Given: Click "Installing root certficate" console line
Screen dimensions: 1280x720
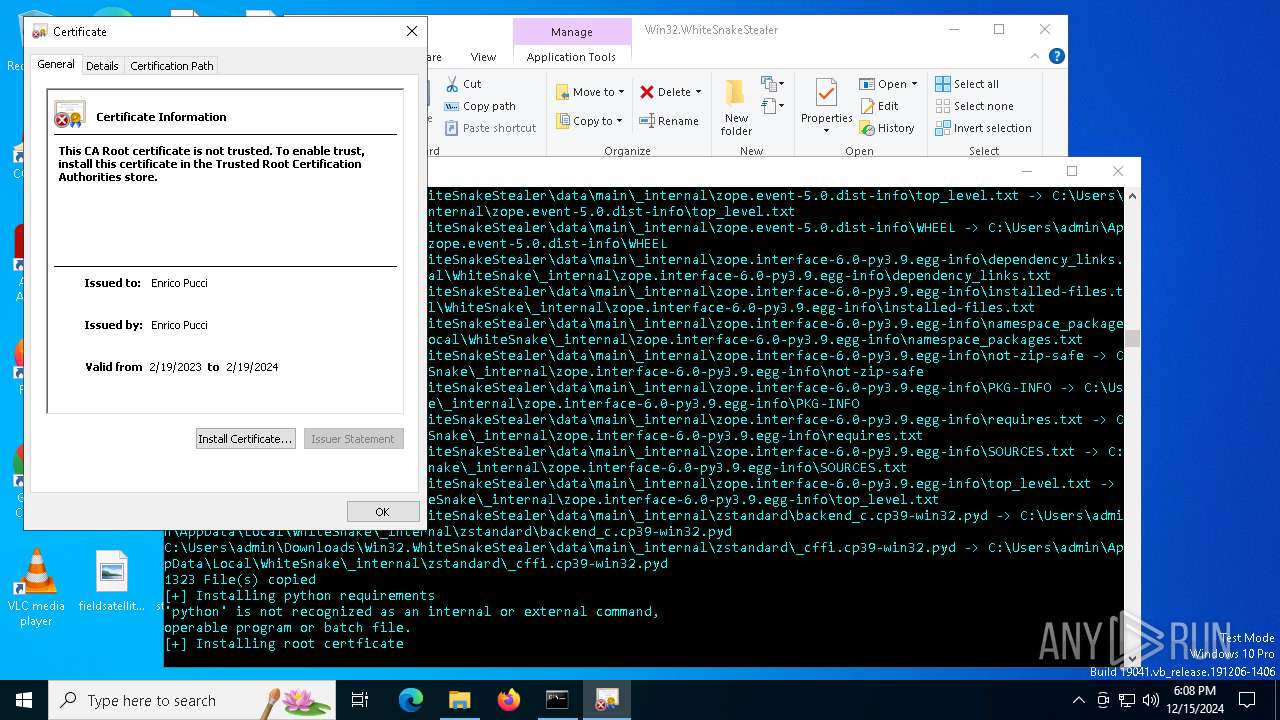Looking at the screenshot, I should coord(284,643).
